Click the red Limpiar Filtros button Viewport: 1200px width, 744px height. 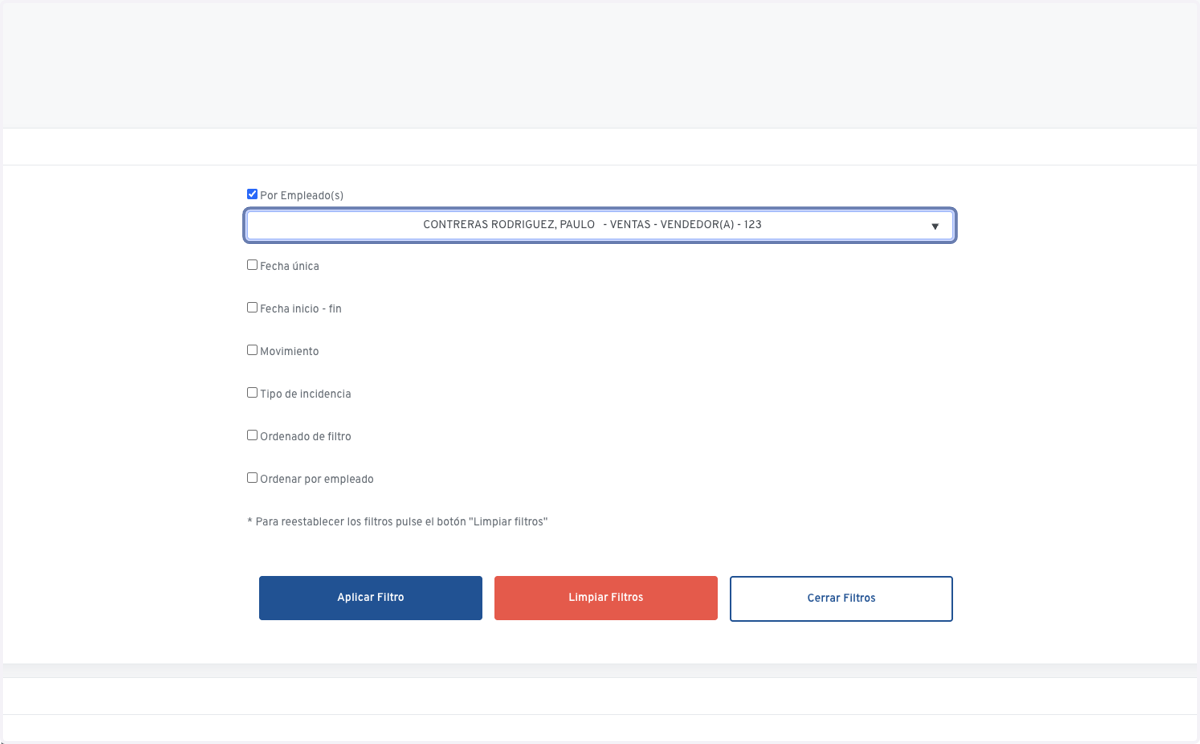[x=606, y=598]
